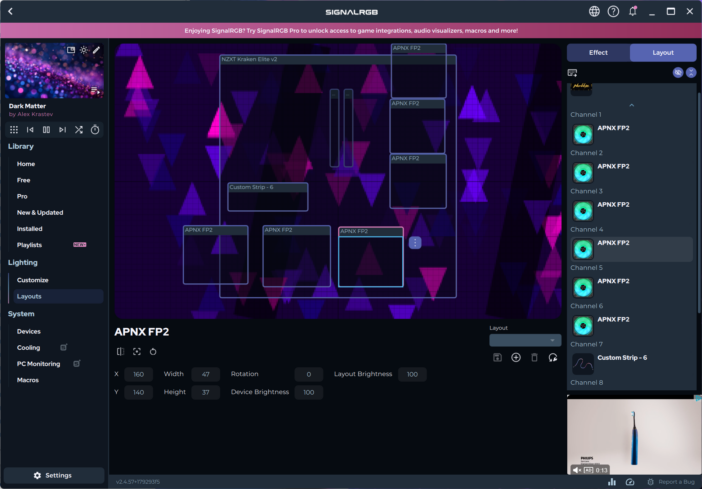
Task: Open PC Monitoring under System
Action: 39,364
